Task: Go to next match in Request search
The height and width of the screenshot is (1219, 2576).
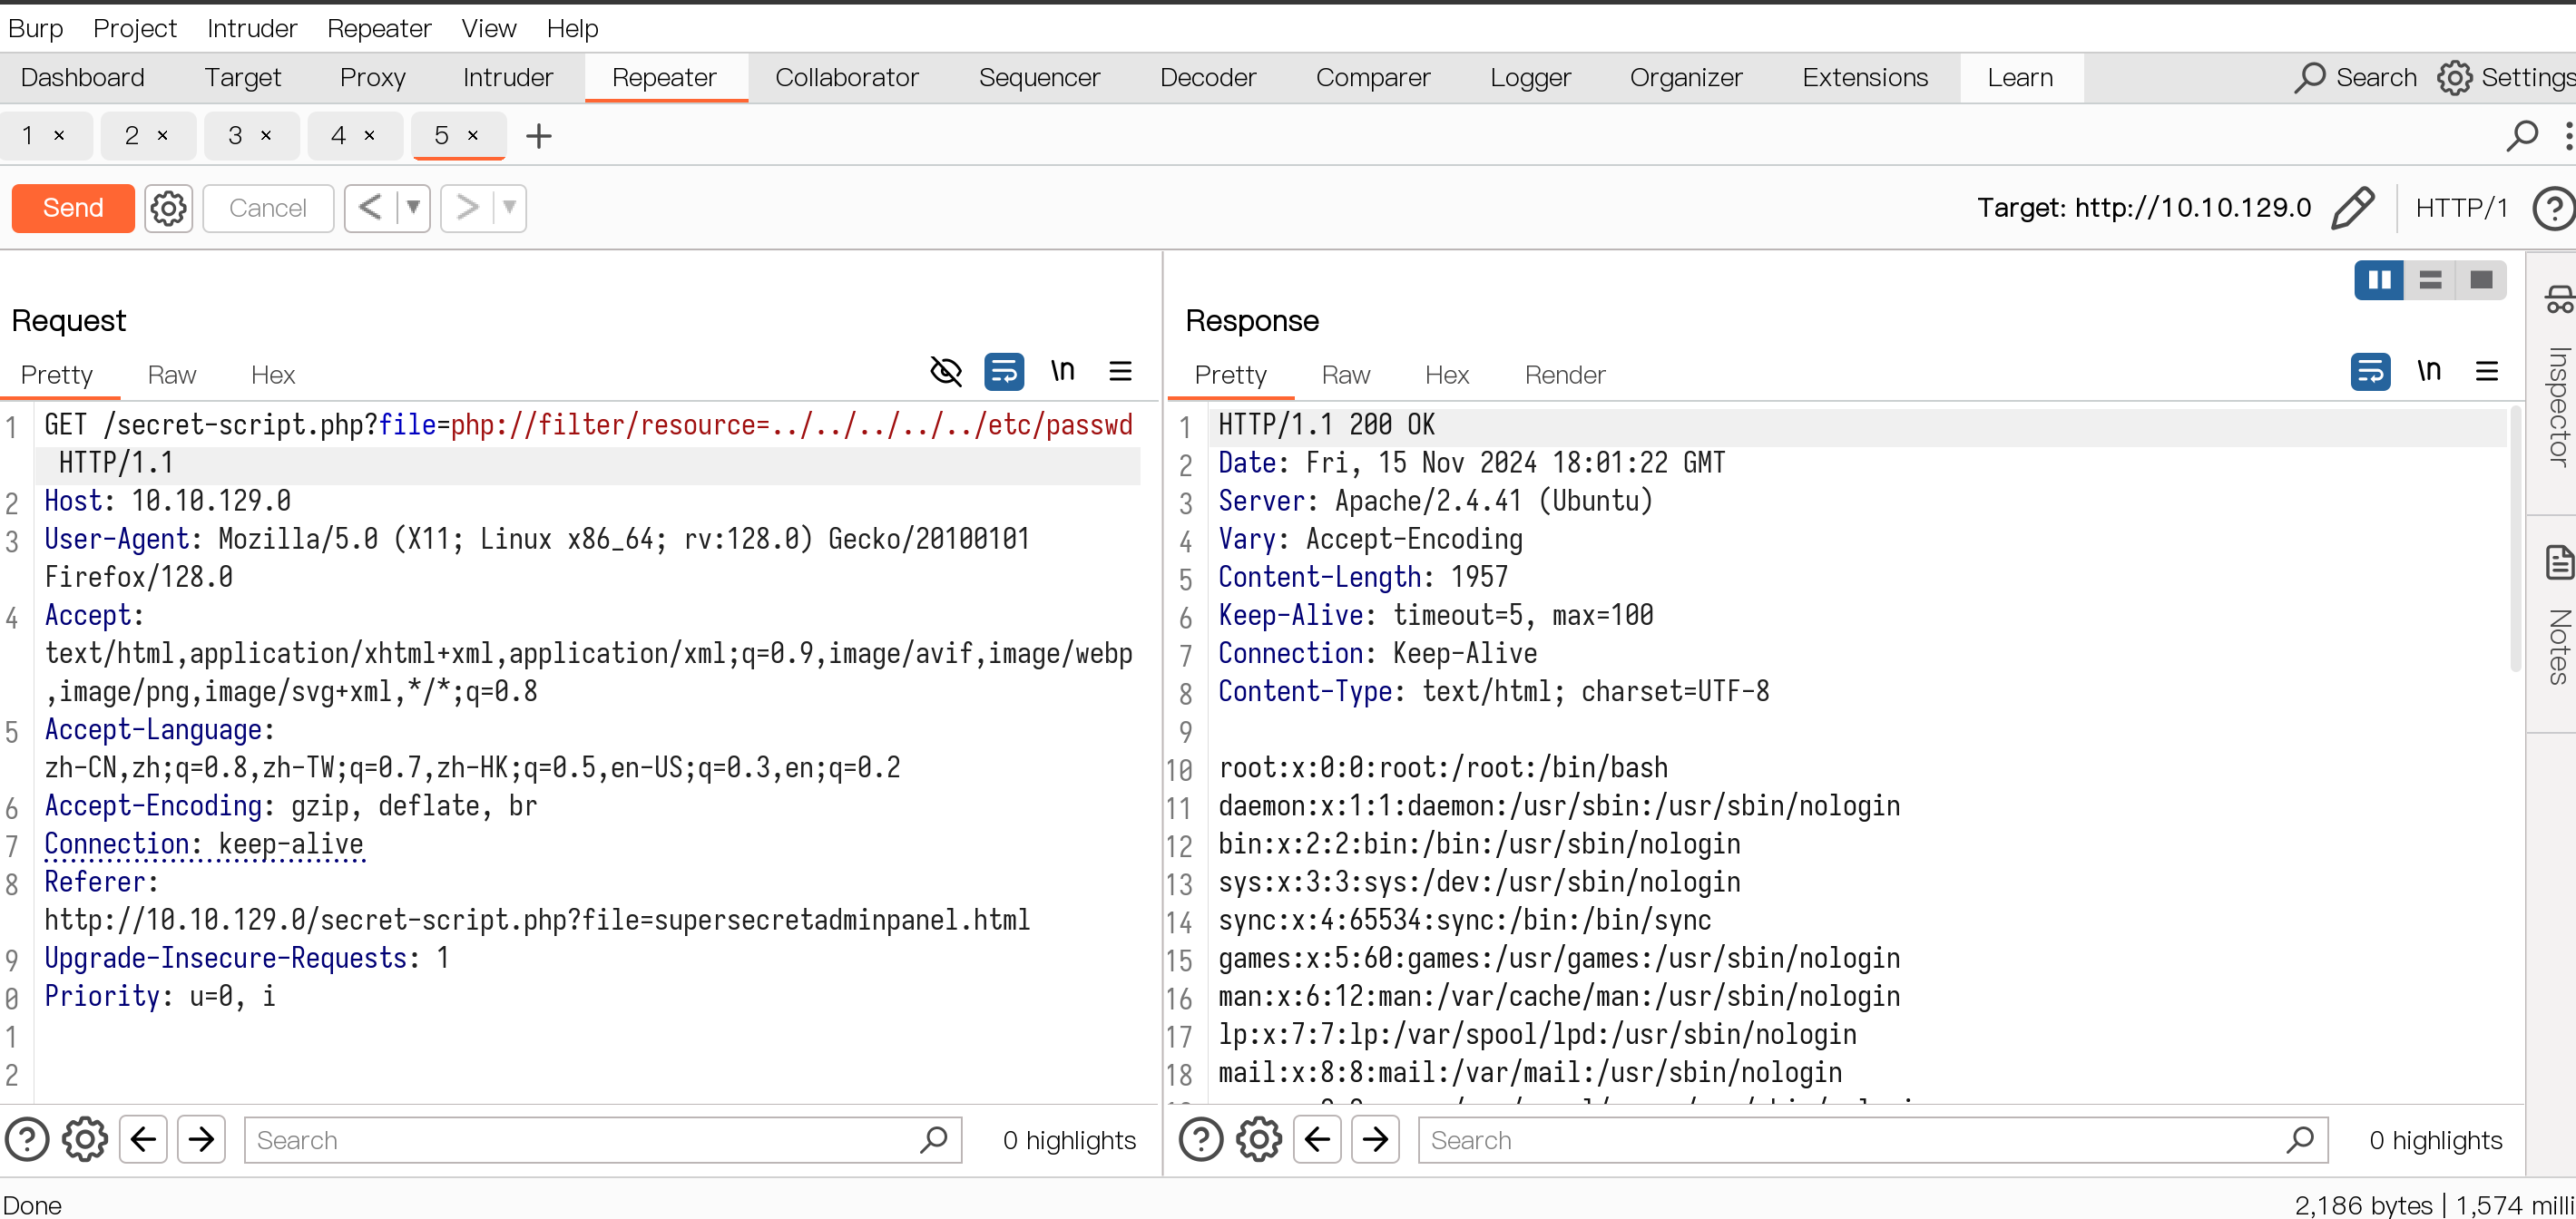Action: [x=201, y=1139]
